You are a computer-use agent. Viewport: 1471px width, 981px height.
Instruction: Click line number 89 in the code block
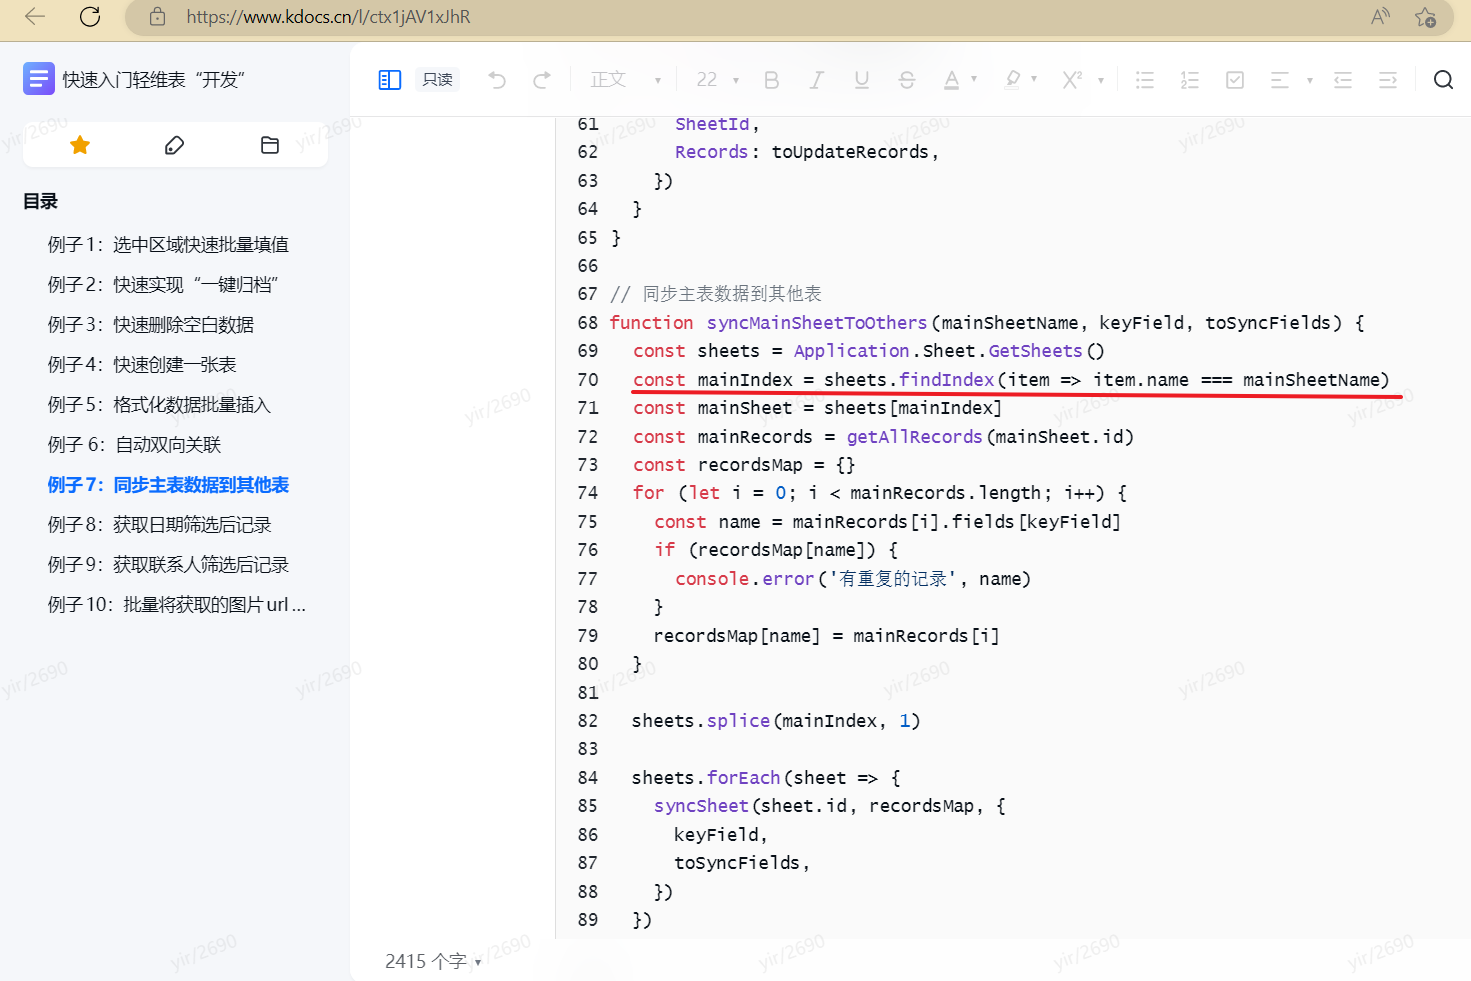(588, 920)
